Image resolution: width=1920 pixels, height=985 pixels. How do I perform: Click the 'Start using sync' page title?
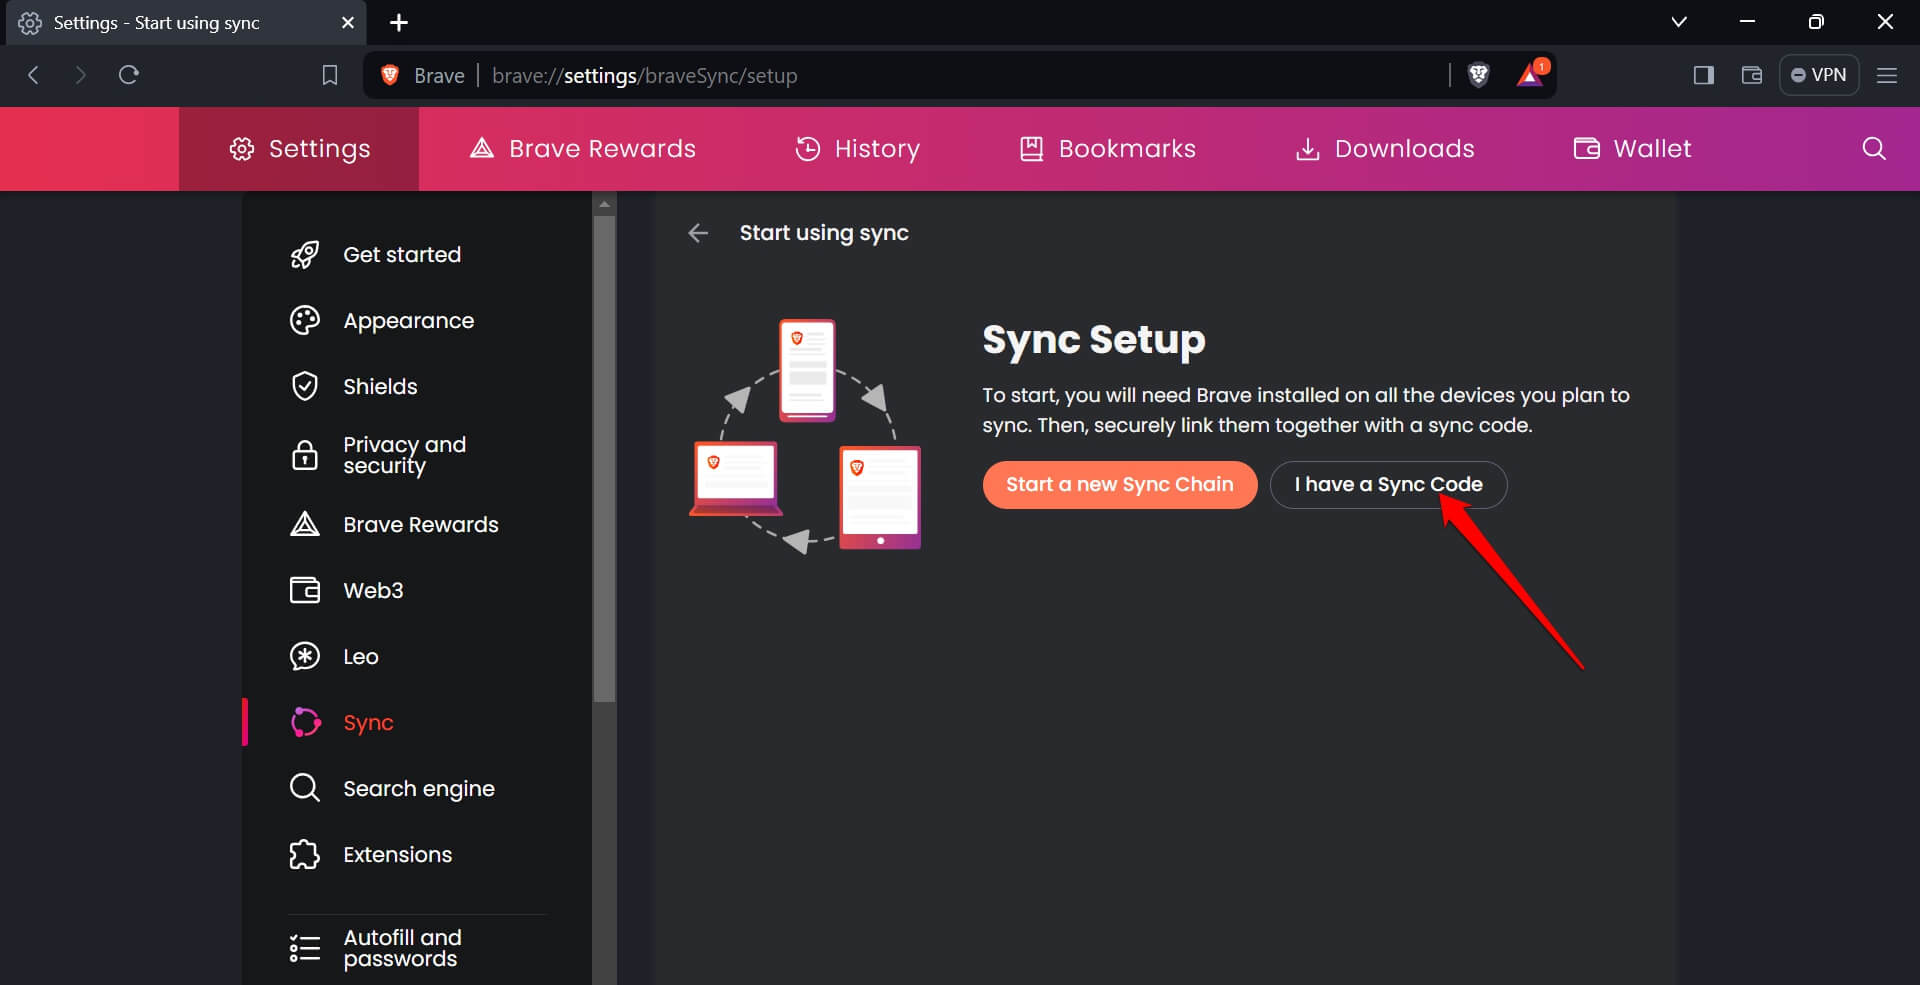[x=824, y=234]
